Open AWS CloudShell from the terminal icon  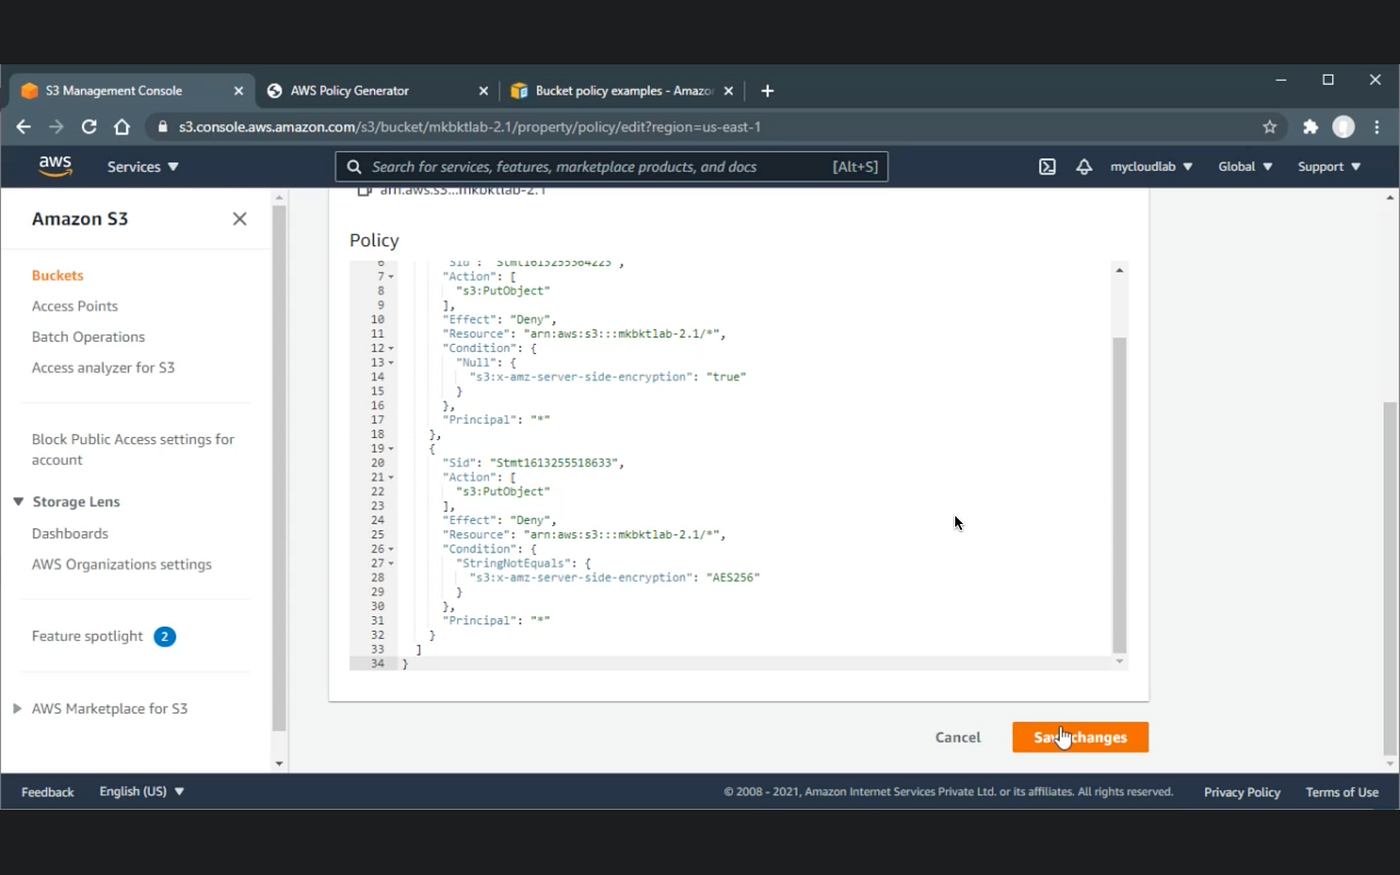point(1046,166)
